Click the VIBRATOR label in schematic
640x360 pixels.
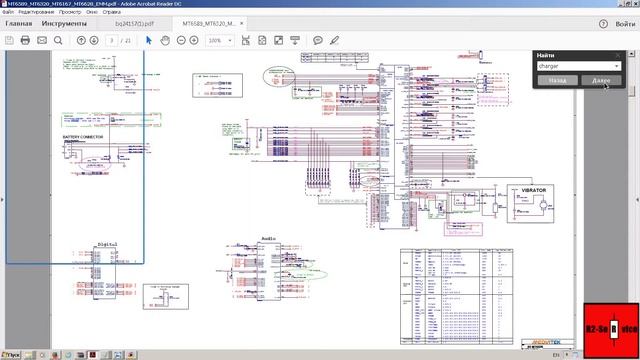click(x=533, y=190)
